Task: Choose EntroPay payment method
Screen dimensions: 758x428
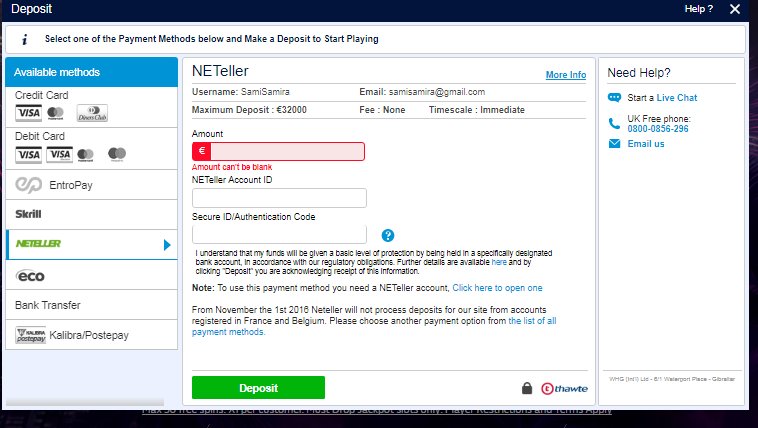Action: 91,185
